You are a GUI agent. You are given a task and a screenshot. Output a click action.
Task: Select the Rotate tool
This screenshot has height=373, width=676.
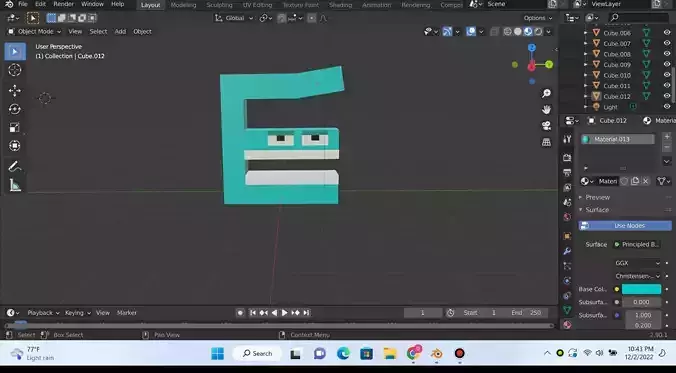point(15,109)
